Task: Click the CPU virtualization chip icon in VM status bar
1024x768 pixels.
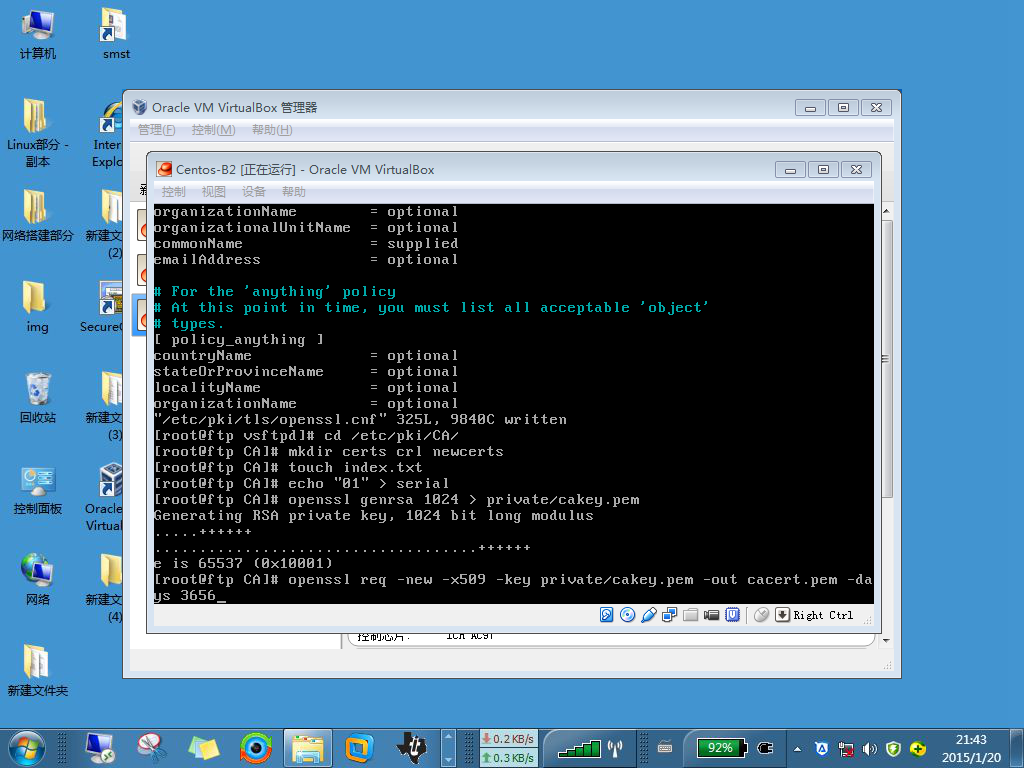Action: point(732,615)
